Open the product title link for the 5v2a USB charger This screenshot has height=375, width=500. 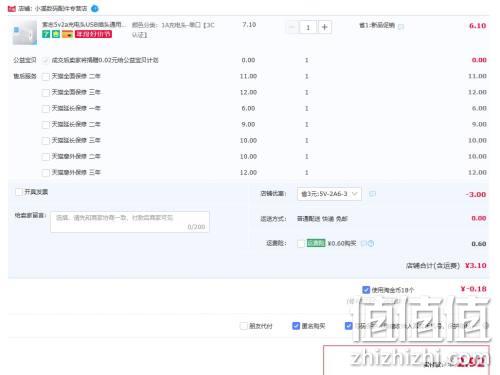(x=84, y=25)
